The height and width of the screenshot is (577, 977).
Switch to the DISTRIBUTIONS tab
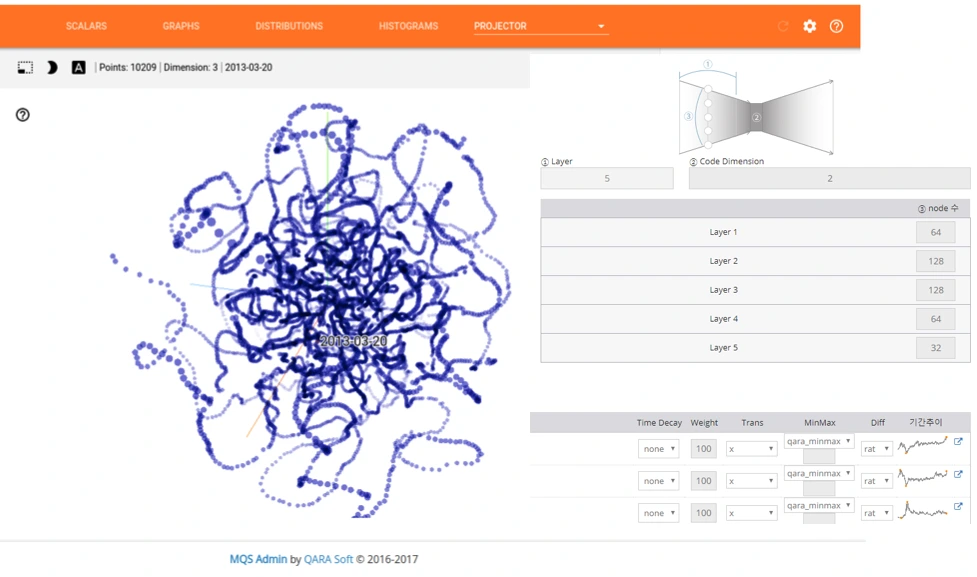(289, 26)
